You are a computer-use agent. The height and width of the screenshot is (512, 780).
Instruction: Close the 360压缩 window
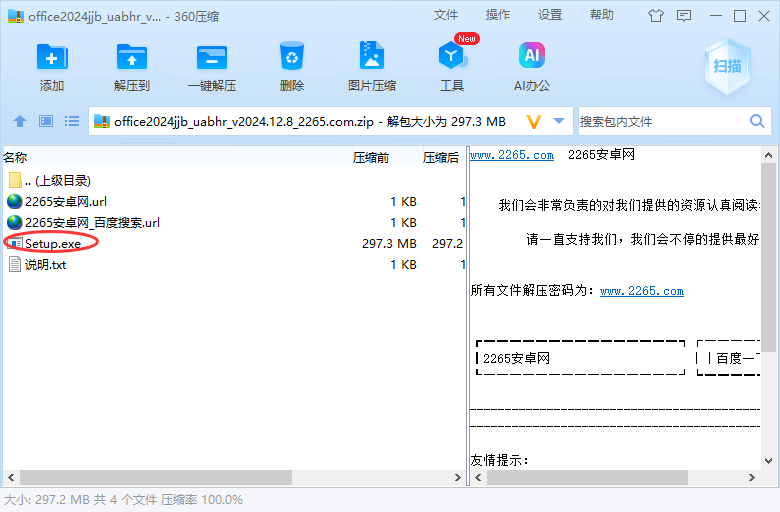(x=765, y=16)
